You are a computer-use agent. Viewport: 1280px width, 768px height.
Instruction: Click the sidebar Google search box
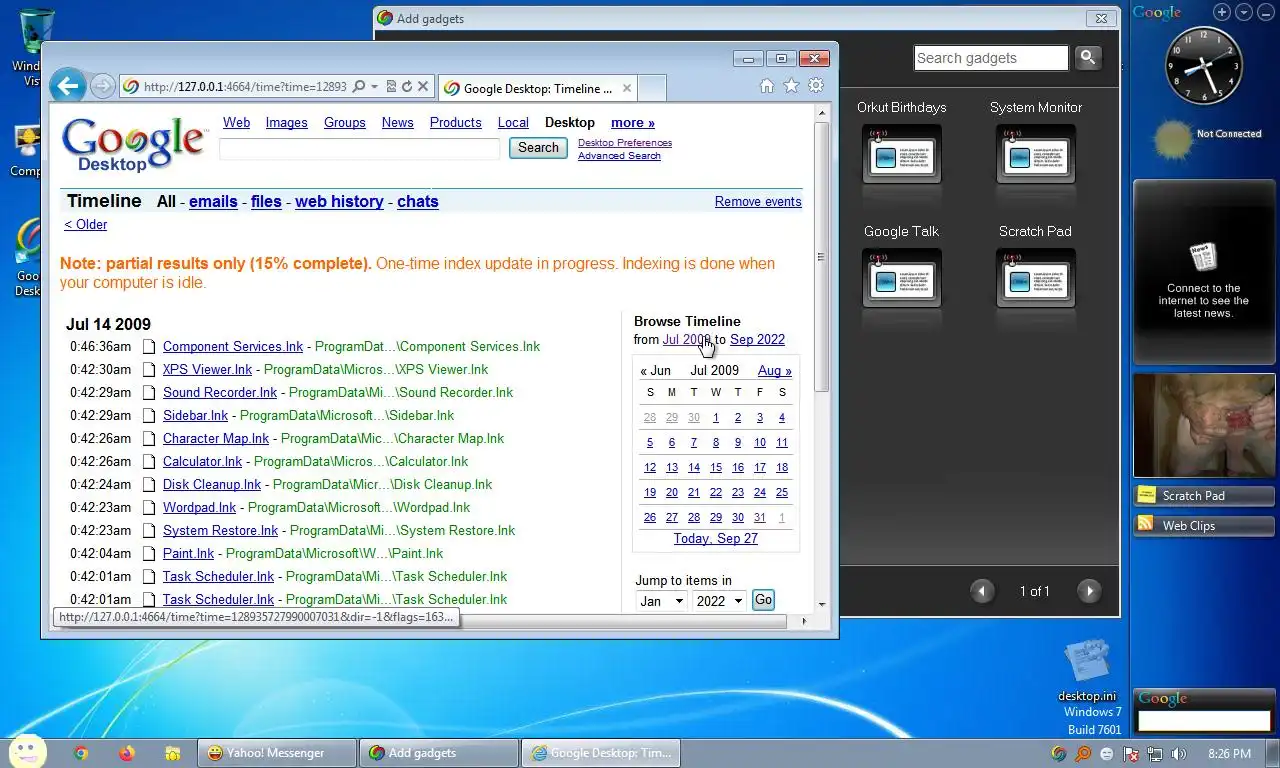tap(1204, 720)
